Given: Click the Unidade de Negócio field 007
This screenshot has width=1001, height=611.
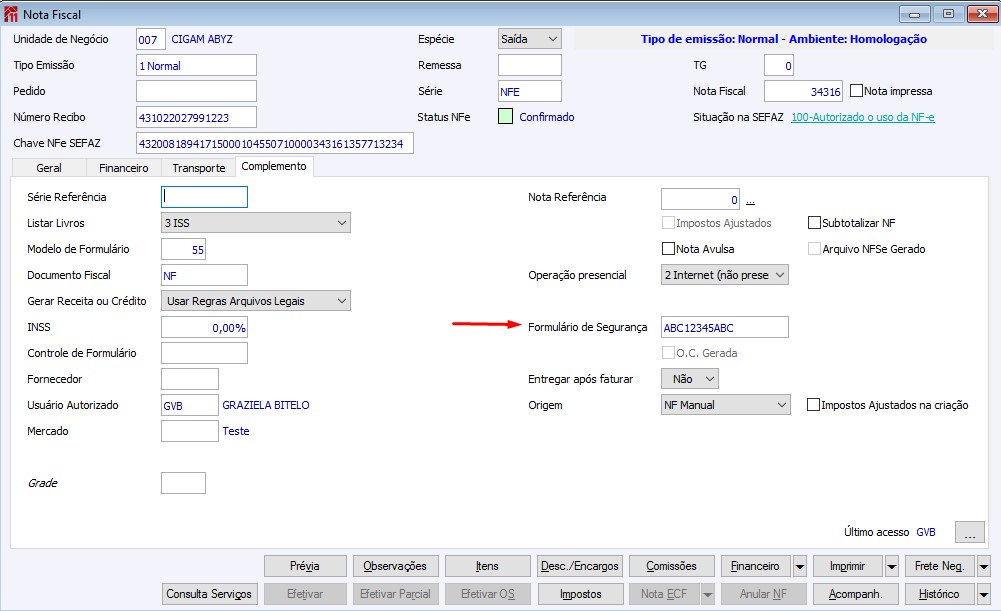Looking at the screenshot, I should click(151, 39).
